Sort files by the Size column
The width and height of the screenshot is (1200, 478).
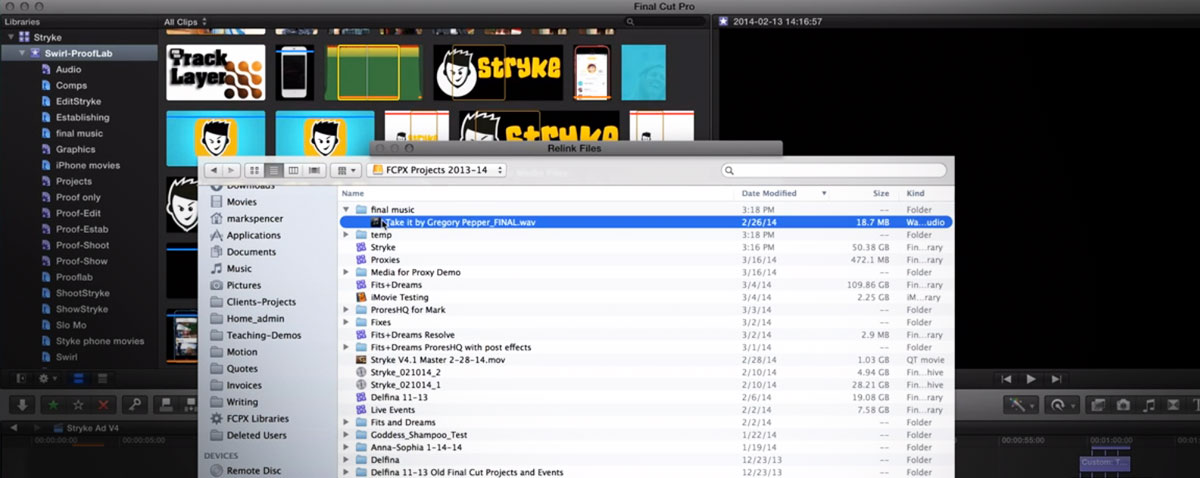863,193
